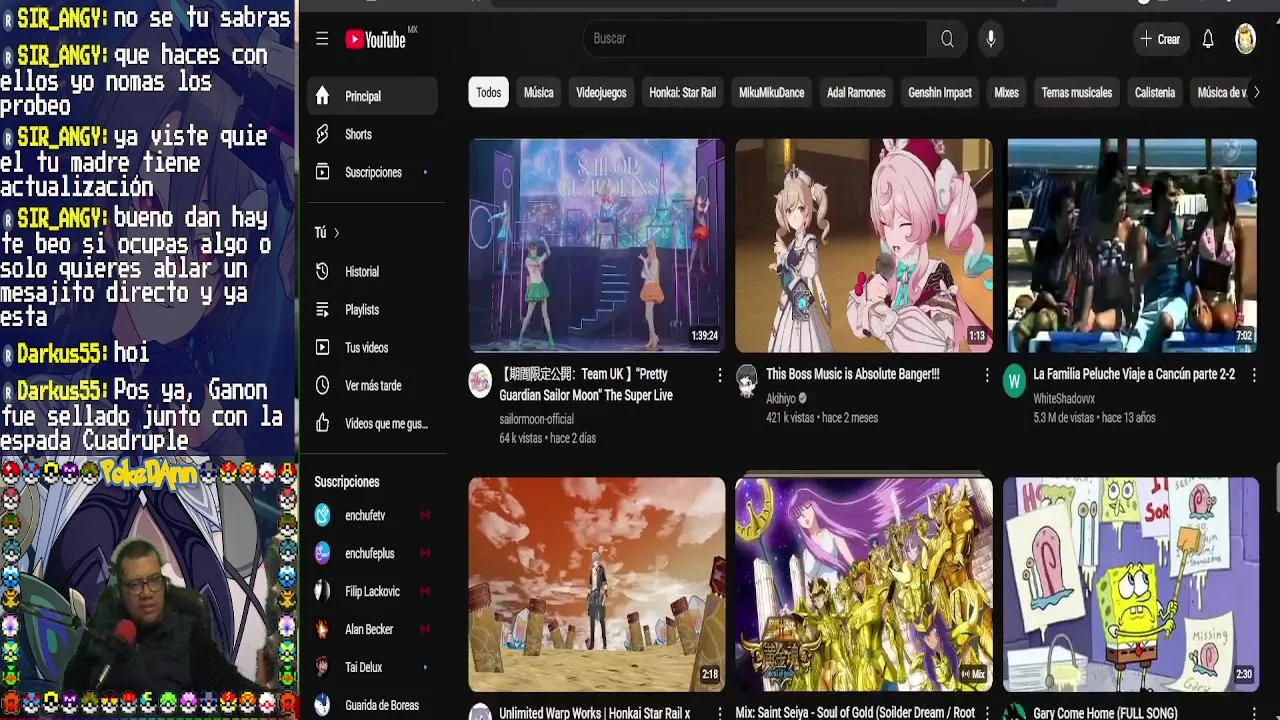
Task: Select the Calistenia filter chip
Action: point(1154,92)
